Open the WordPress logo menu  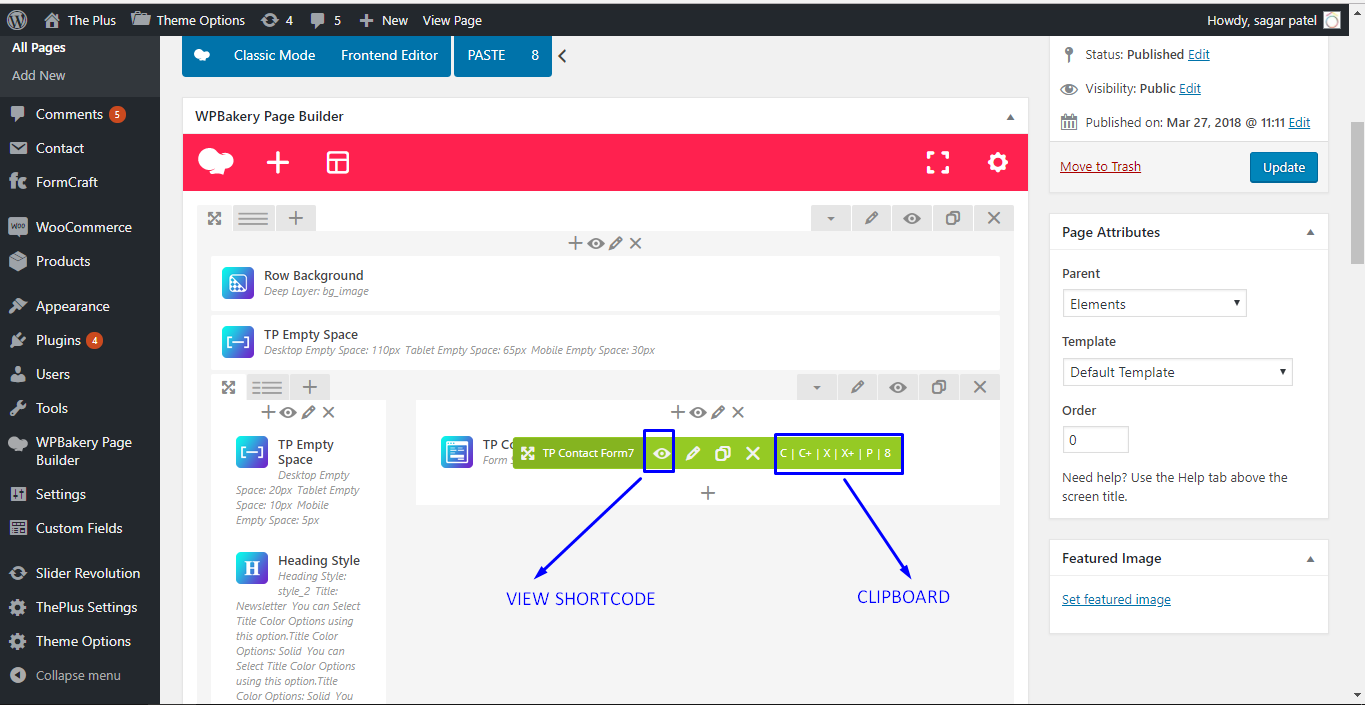click(x=17, y=19)
